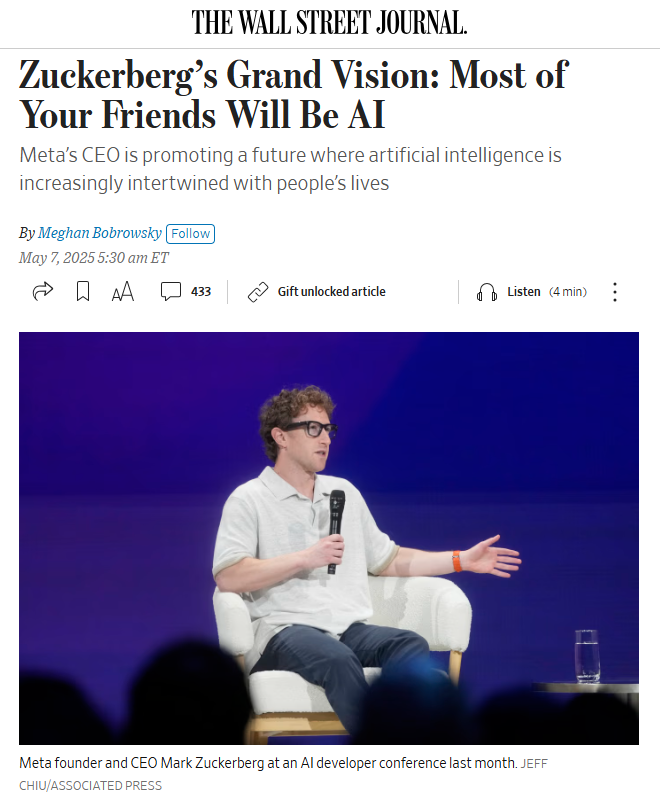660x807 pixels.
Task: Click Gift unlocked article text
Action: [332, 292]
